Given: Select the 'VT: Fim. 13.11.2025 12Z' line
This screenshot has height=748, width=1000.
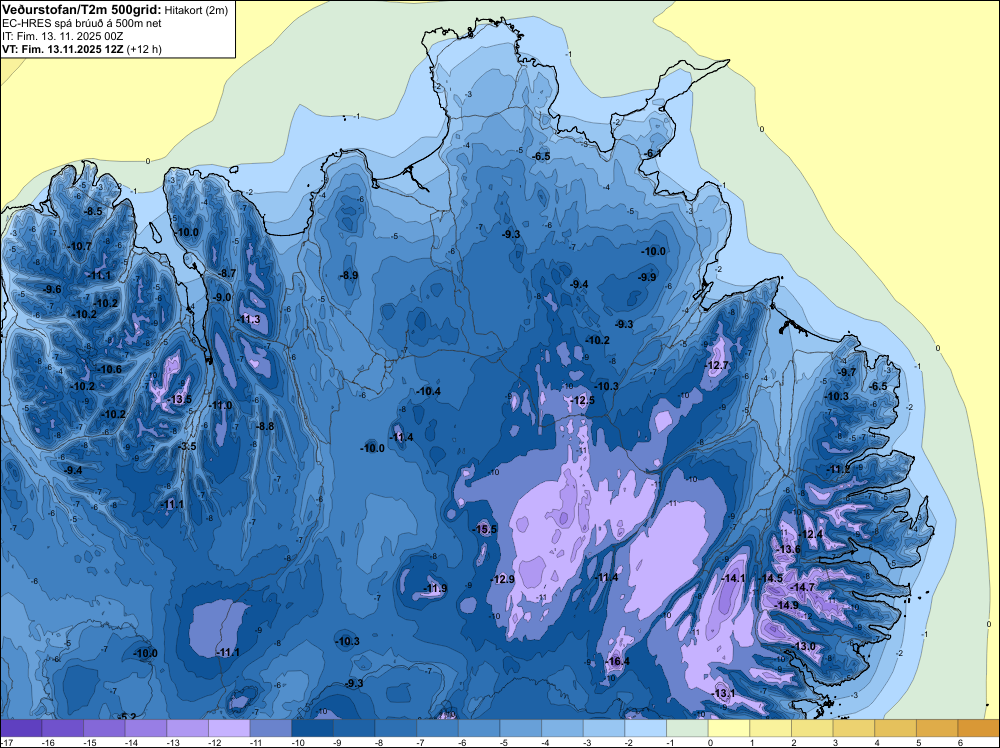Looking at the screenshot, I should pyautogui.click(x=63, y=49).
